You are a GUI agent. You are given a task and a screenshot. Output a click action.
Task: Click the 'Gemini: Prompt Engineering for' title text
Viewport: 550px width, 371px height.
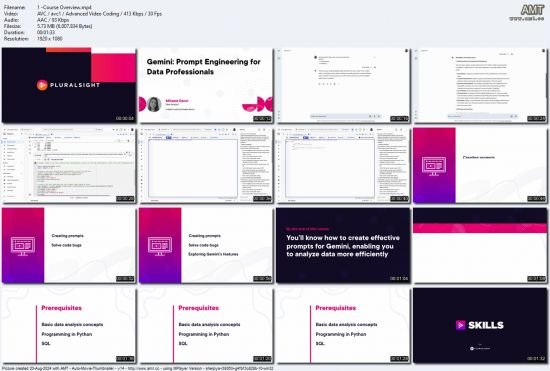click(203, 62)
